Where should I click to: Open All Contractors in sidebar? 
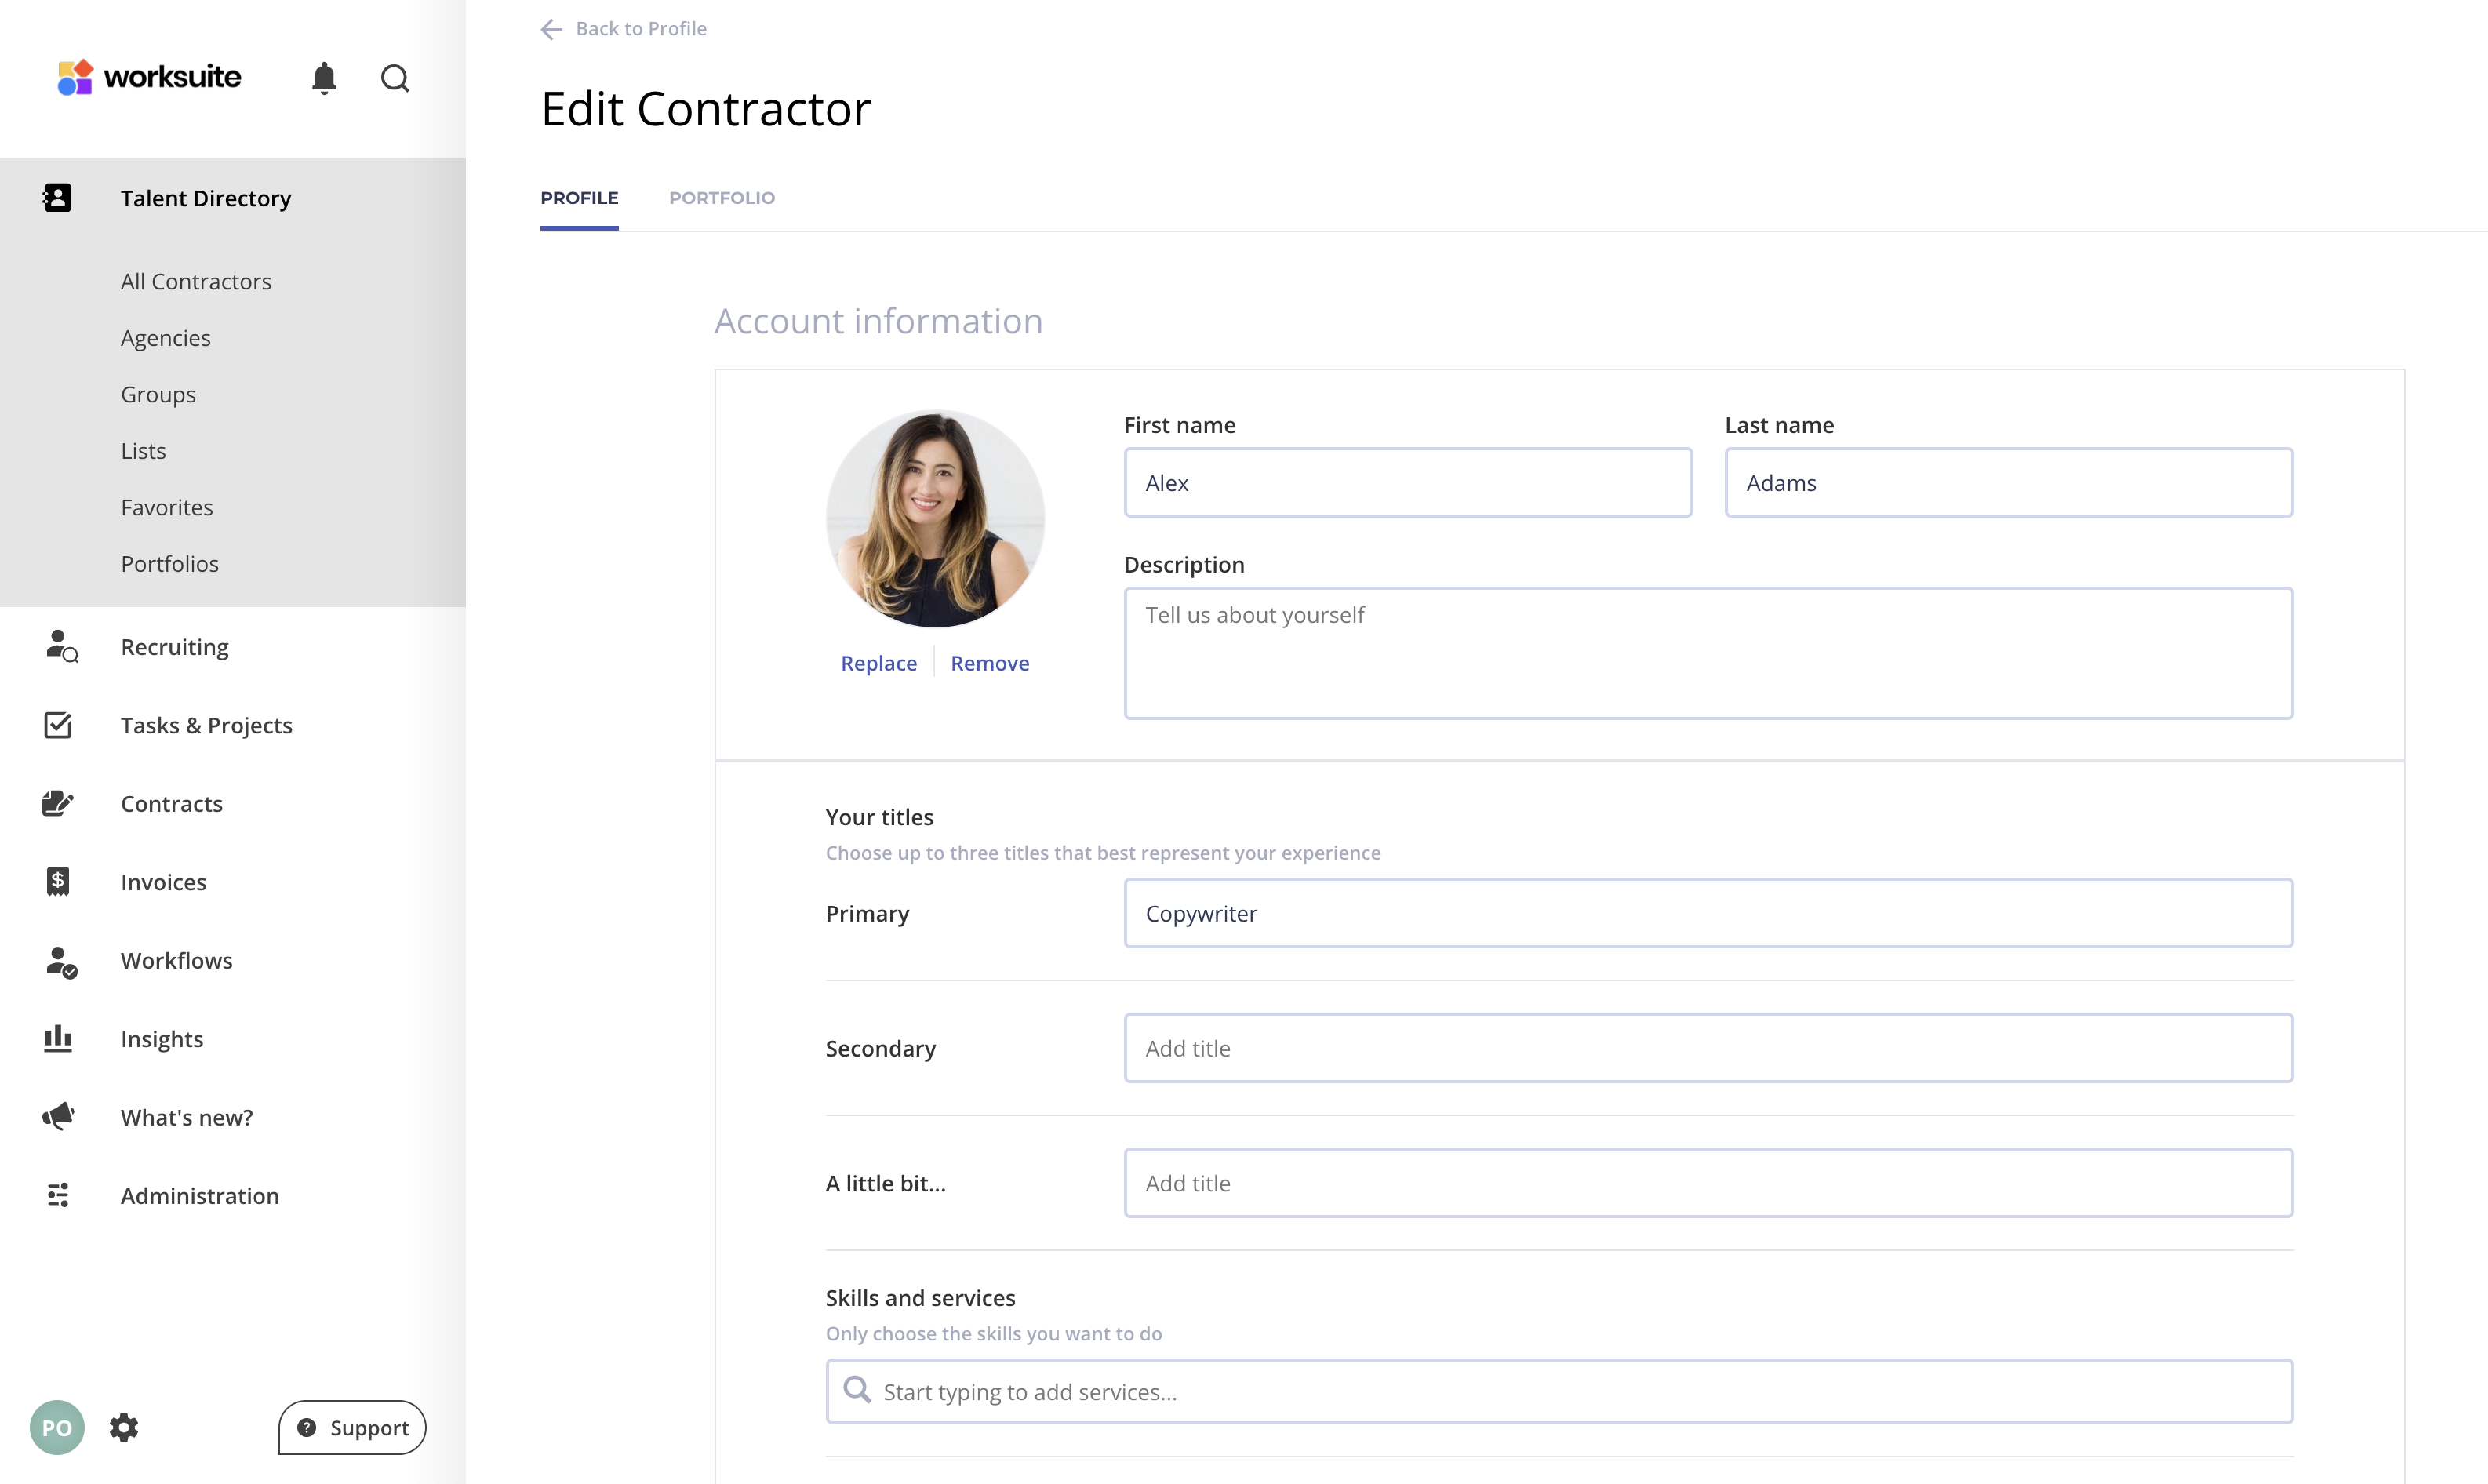coord(196,281)
